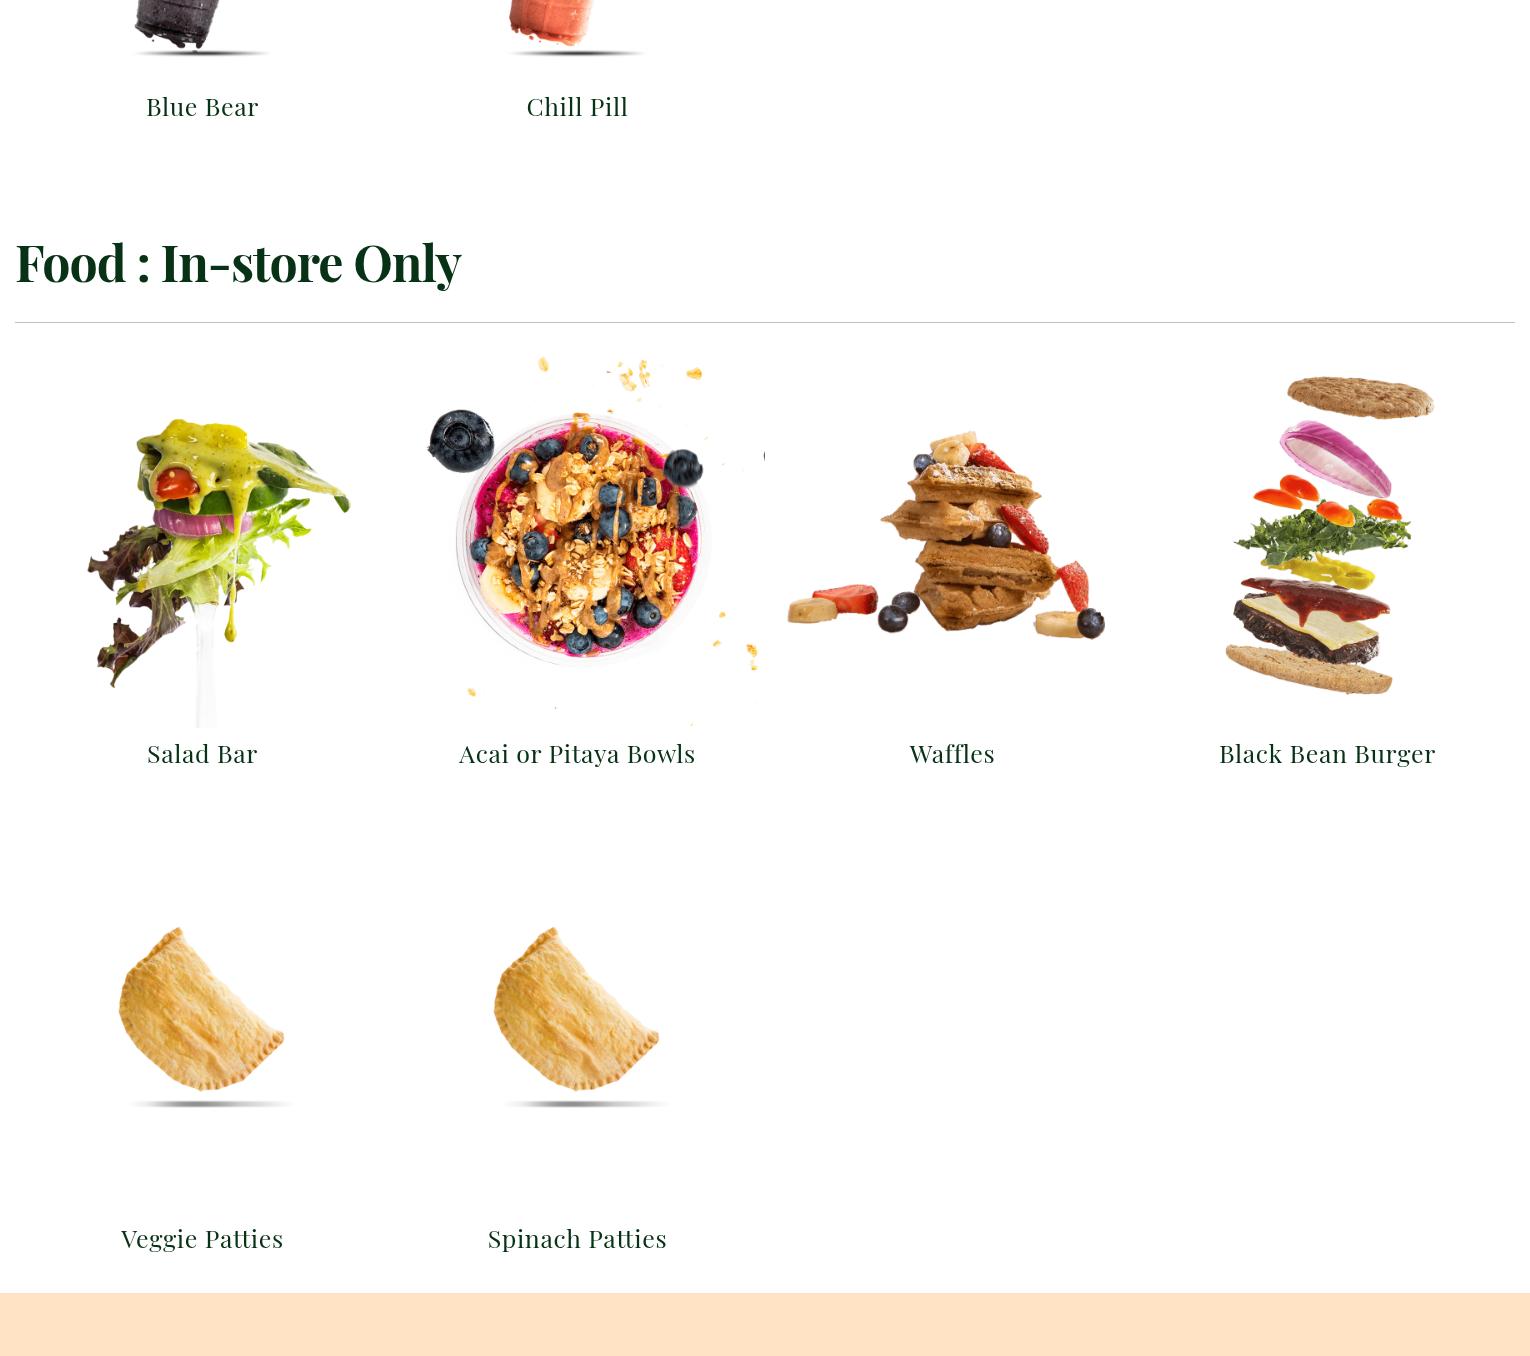Open the Chill Pill text link
Image resolution: width=1530 pixels, height=1356 pixels.
pyautogui.click(x=577, y=107)
